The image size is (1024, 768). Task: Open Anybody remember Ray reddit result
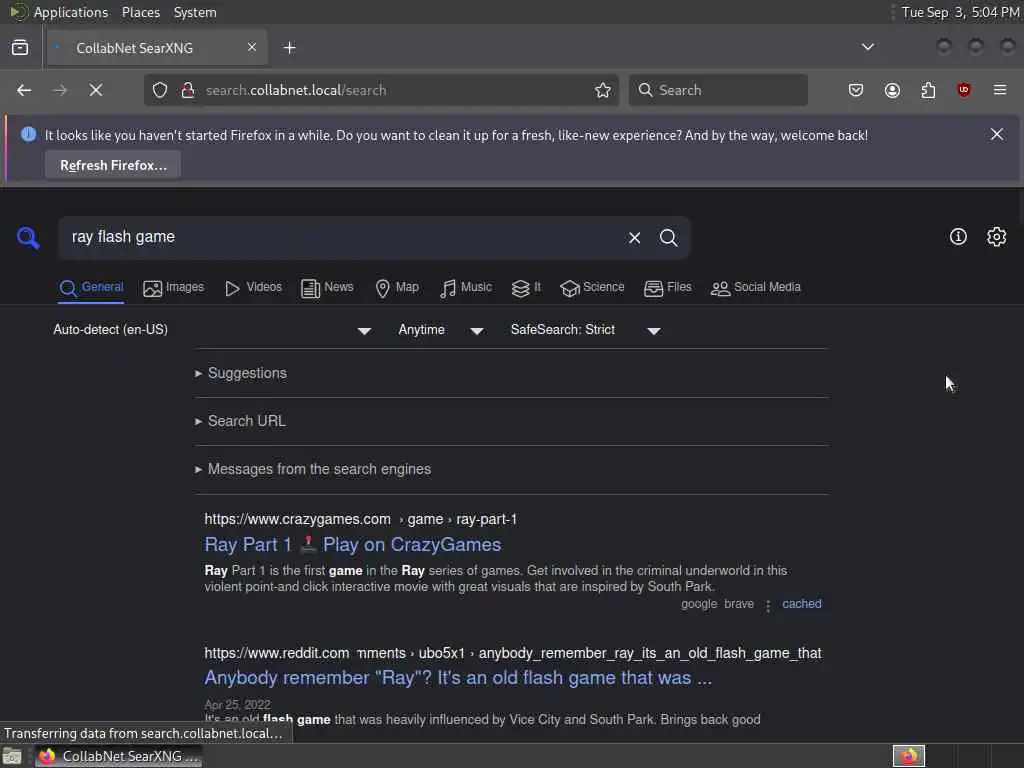coord(458,678)
